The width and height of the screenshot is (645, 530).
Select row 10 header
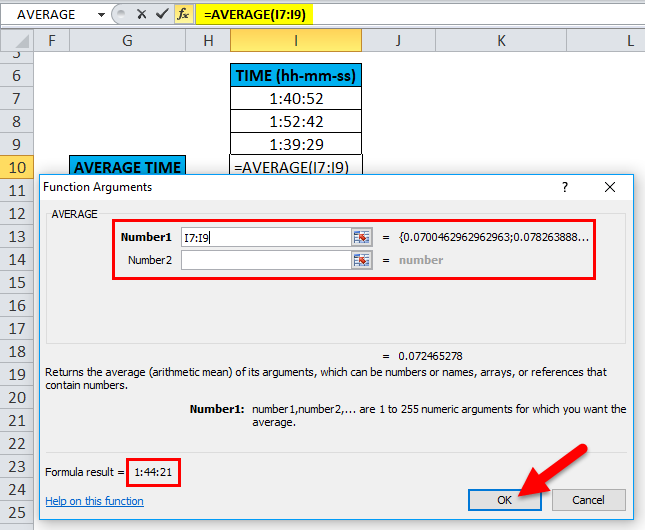pyautogui.click(x=16, y=167)
